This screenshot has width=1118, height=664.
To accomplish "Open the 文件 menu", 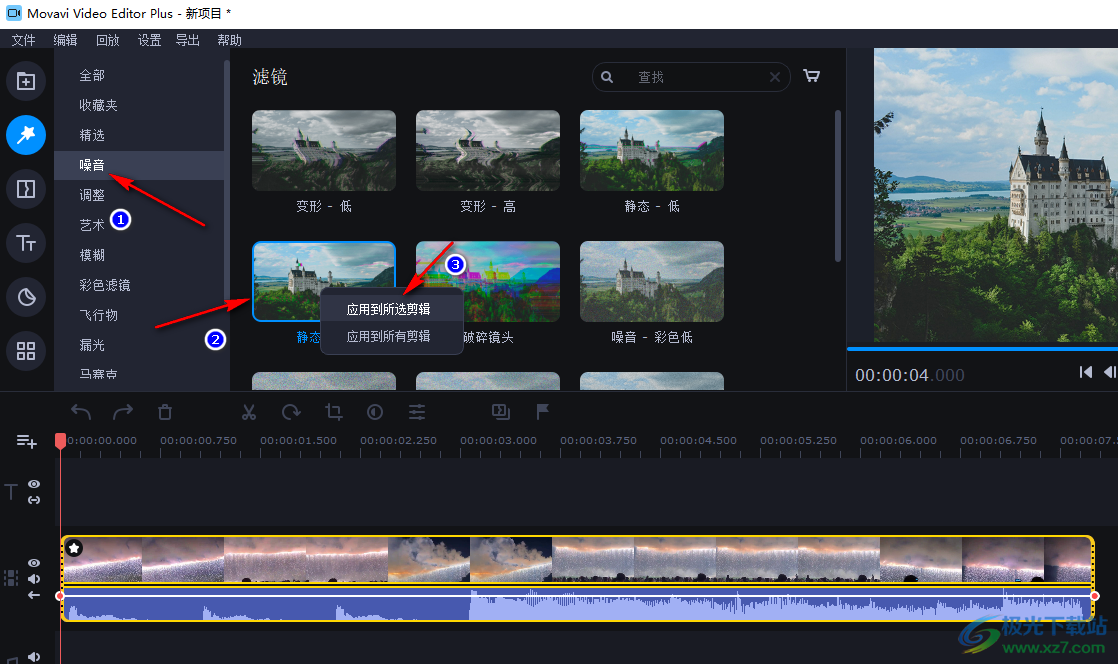I will coord(24,40).
